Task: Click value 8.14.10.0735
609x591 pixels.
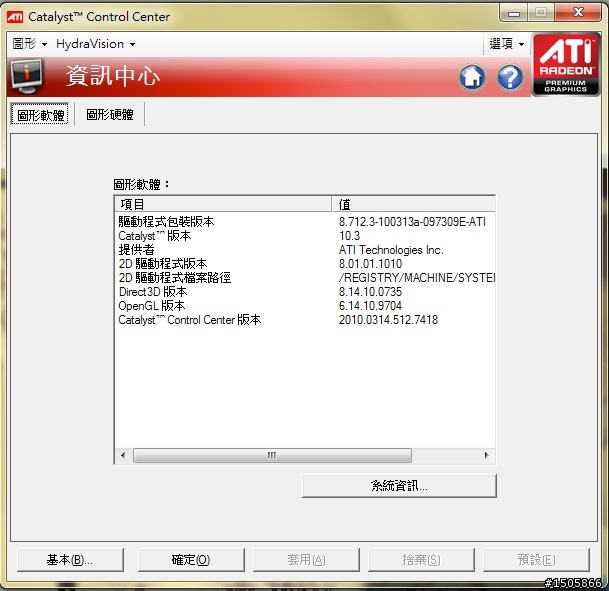Action: click(370, 292)
